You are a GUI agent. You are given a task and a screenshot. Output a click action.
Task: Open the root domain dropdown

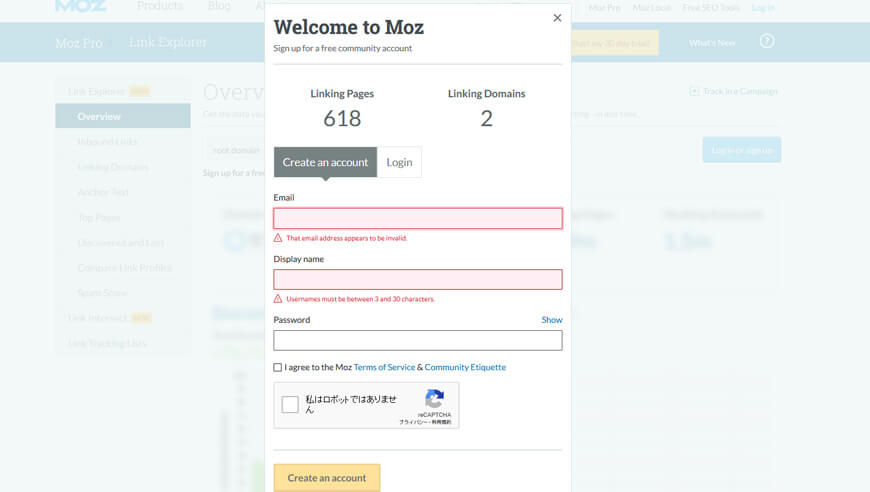click(234, 150)
